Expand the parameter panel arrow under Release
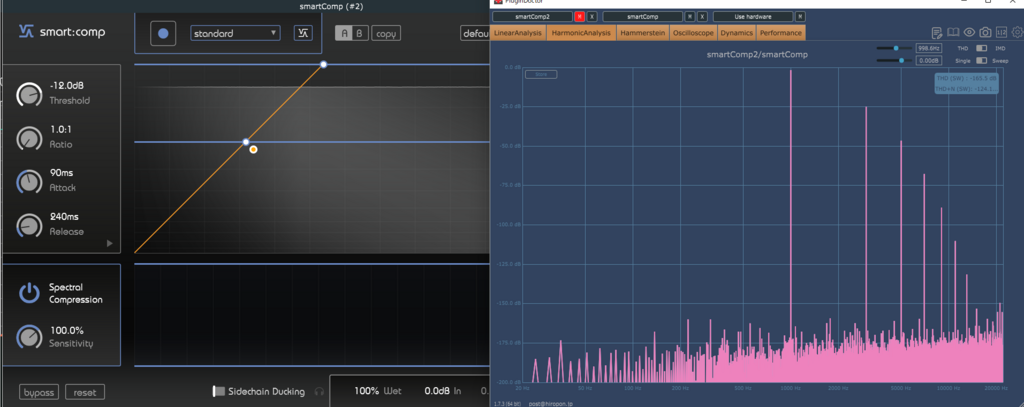The height and width of the screenshot is (407, 1024). point(110,243)
